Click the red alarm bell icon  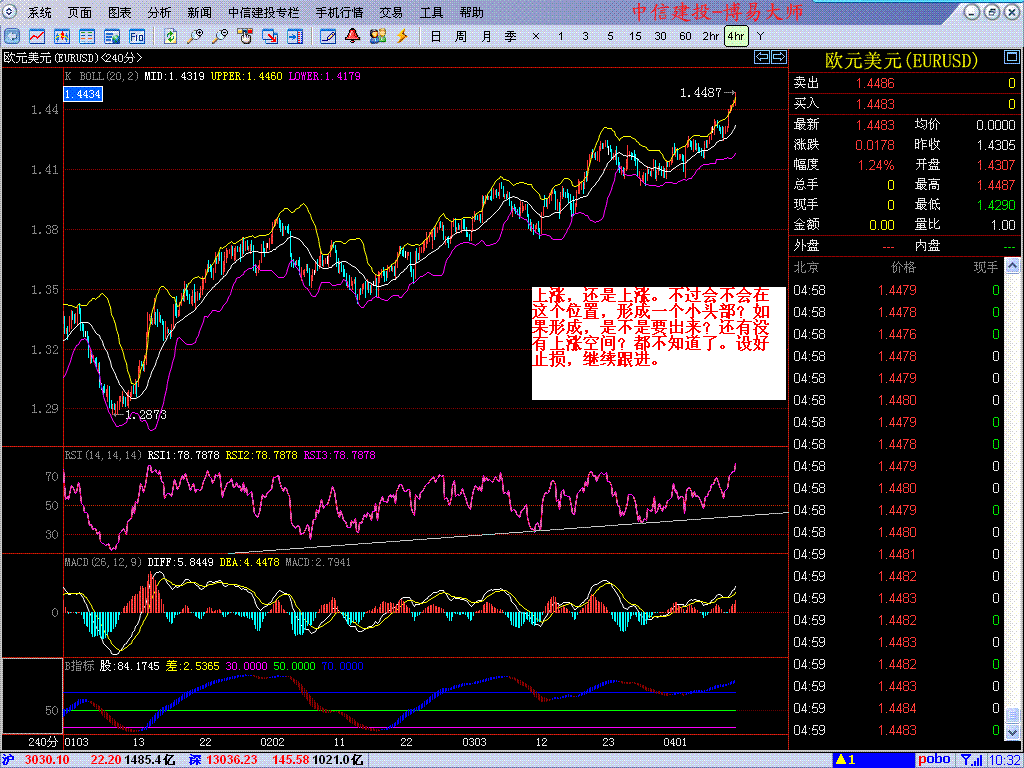353,36
